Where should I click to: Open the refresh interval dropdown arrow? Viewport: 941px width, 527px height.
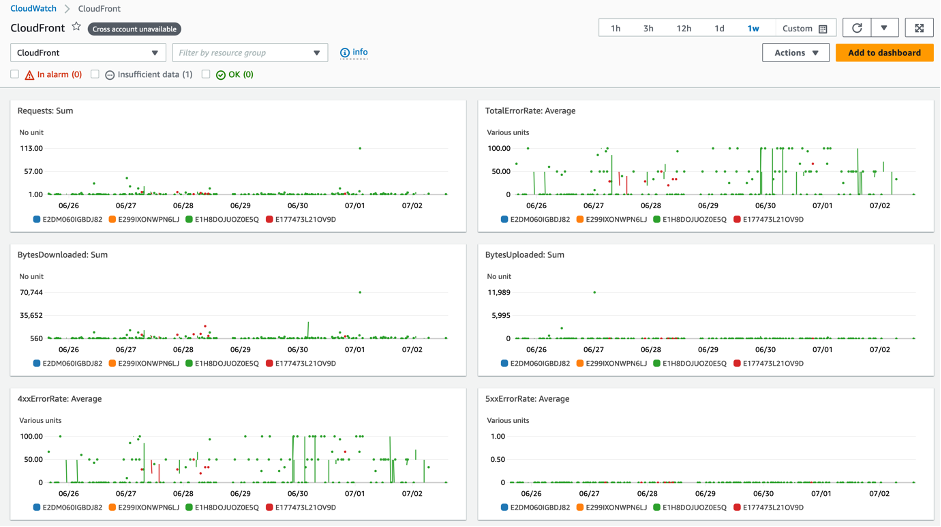pyautogui.click(x=884, y=28)
